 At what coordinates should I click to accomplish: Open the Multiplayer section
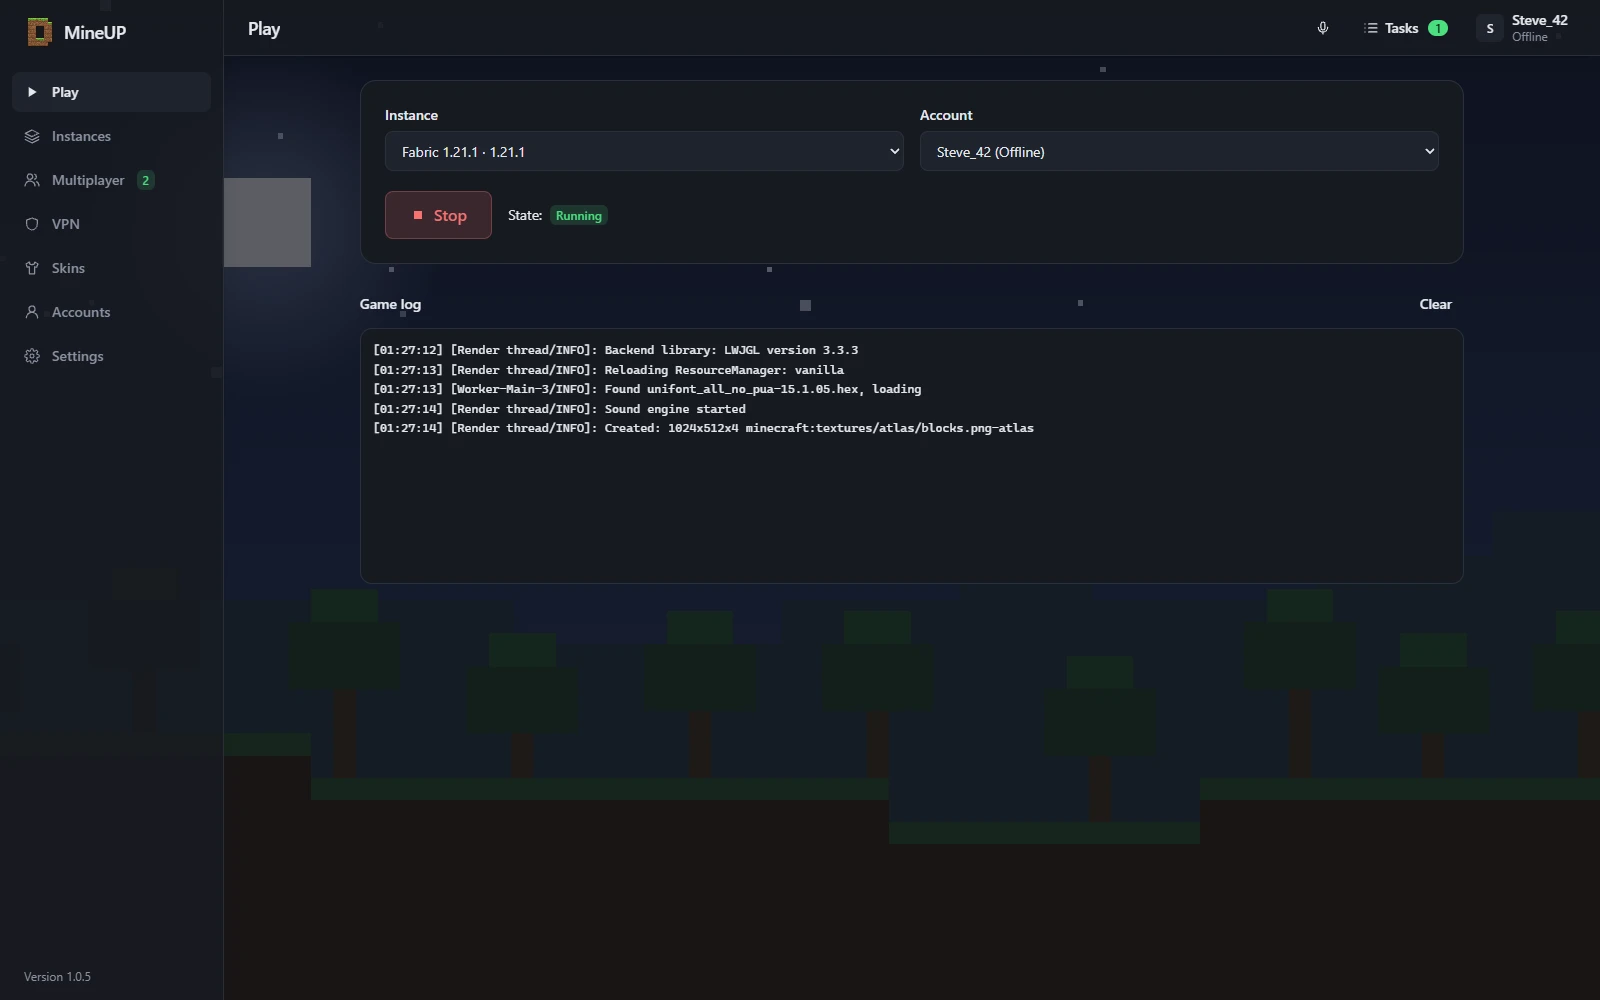coord(111,180)
